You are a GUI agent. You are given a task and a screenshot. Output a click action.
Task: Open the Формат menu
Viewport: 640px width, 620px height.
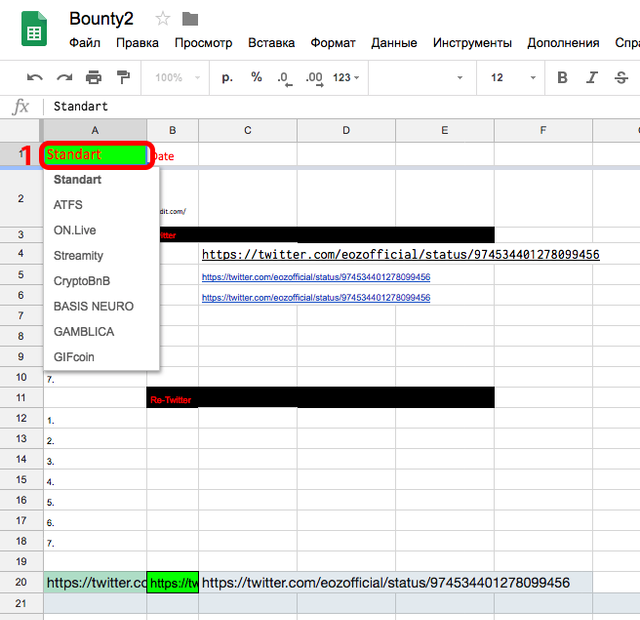click(333, 42)
